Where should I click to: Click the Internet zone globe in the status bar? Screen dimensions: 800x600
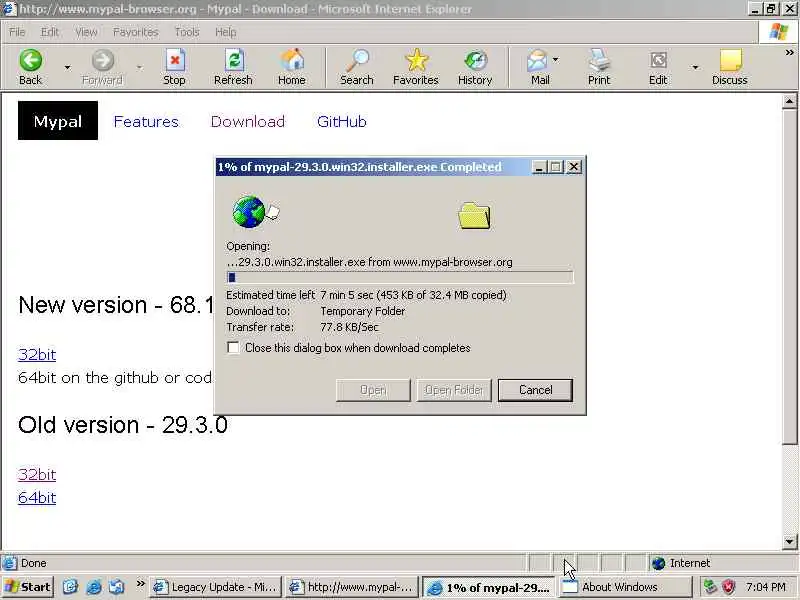click(659, 563)
